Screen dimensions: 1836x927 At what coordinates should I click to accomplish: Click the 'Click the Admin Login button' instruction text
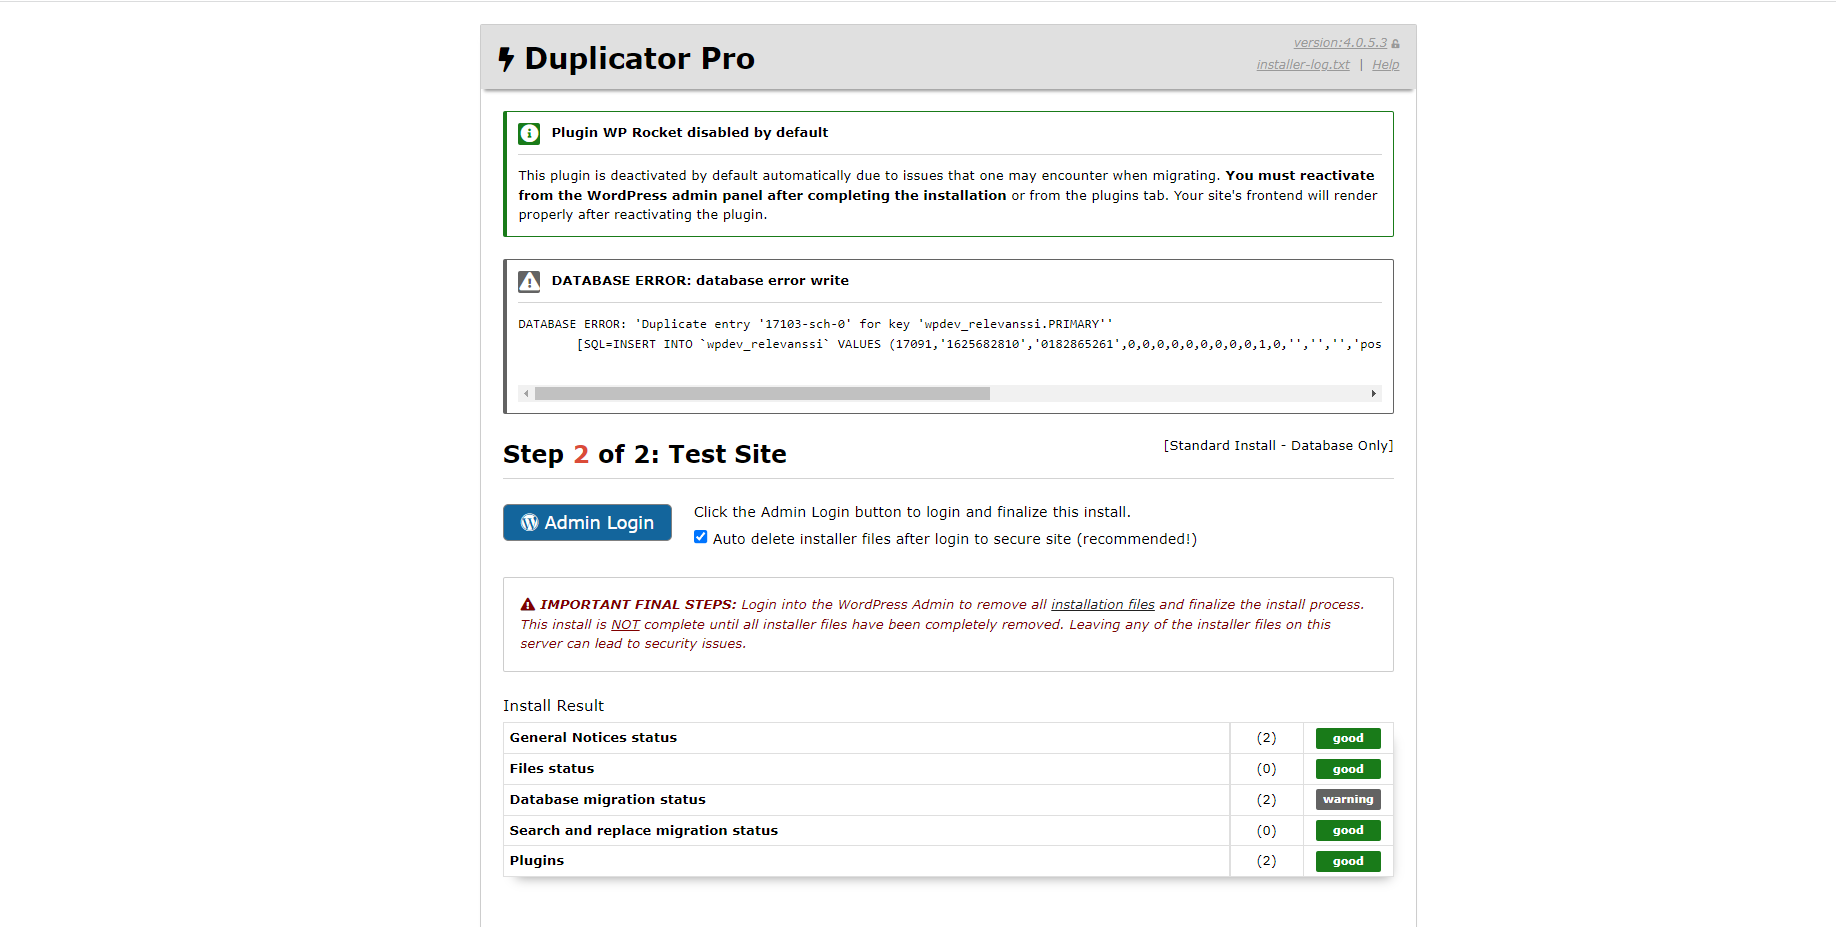pyautogui.click(x=912, y=512)
